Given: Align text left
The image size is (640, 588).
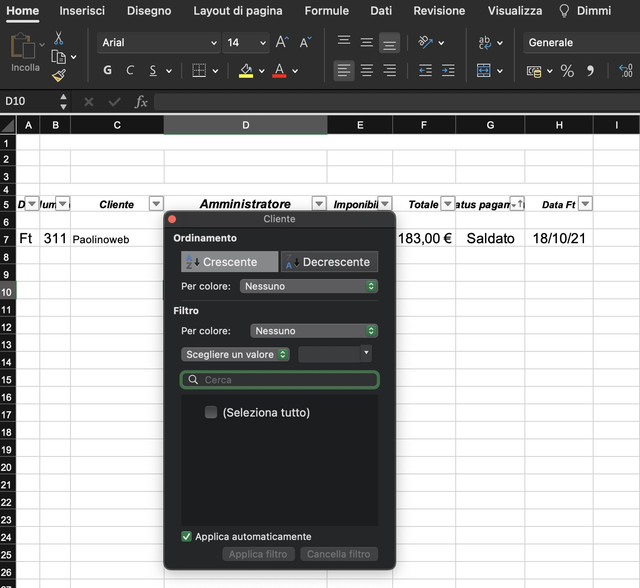Looking at the screenshot, I should pyautogui.click(x=344, y=71).
